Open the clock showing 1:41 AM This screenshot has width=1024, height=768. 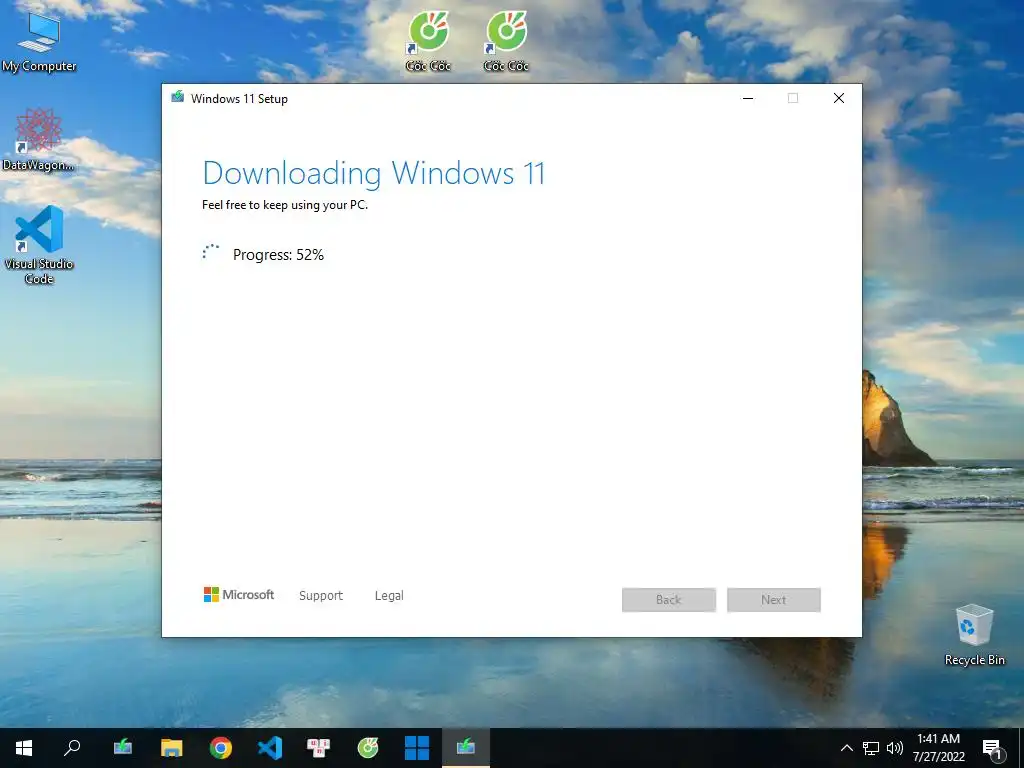(x=938, y=748)
